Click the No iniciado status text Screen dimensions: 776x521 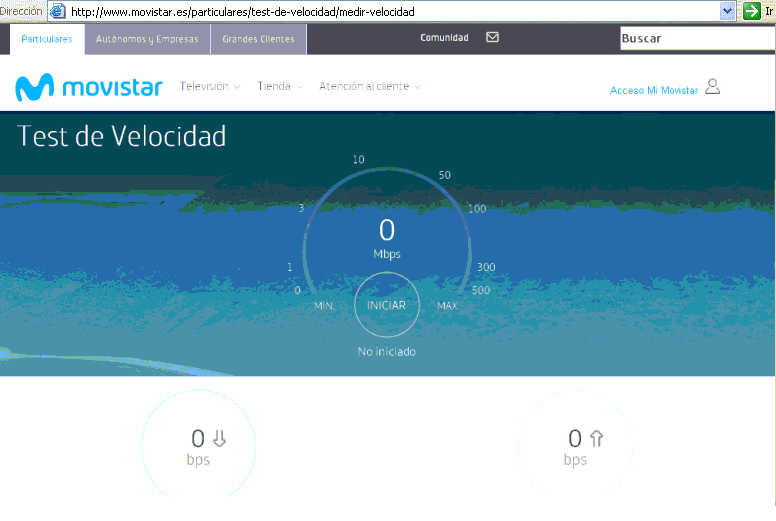[x=387, y=352]
